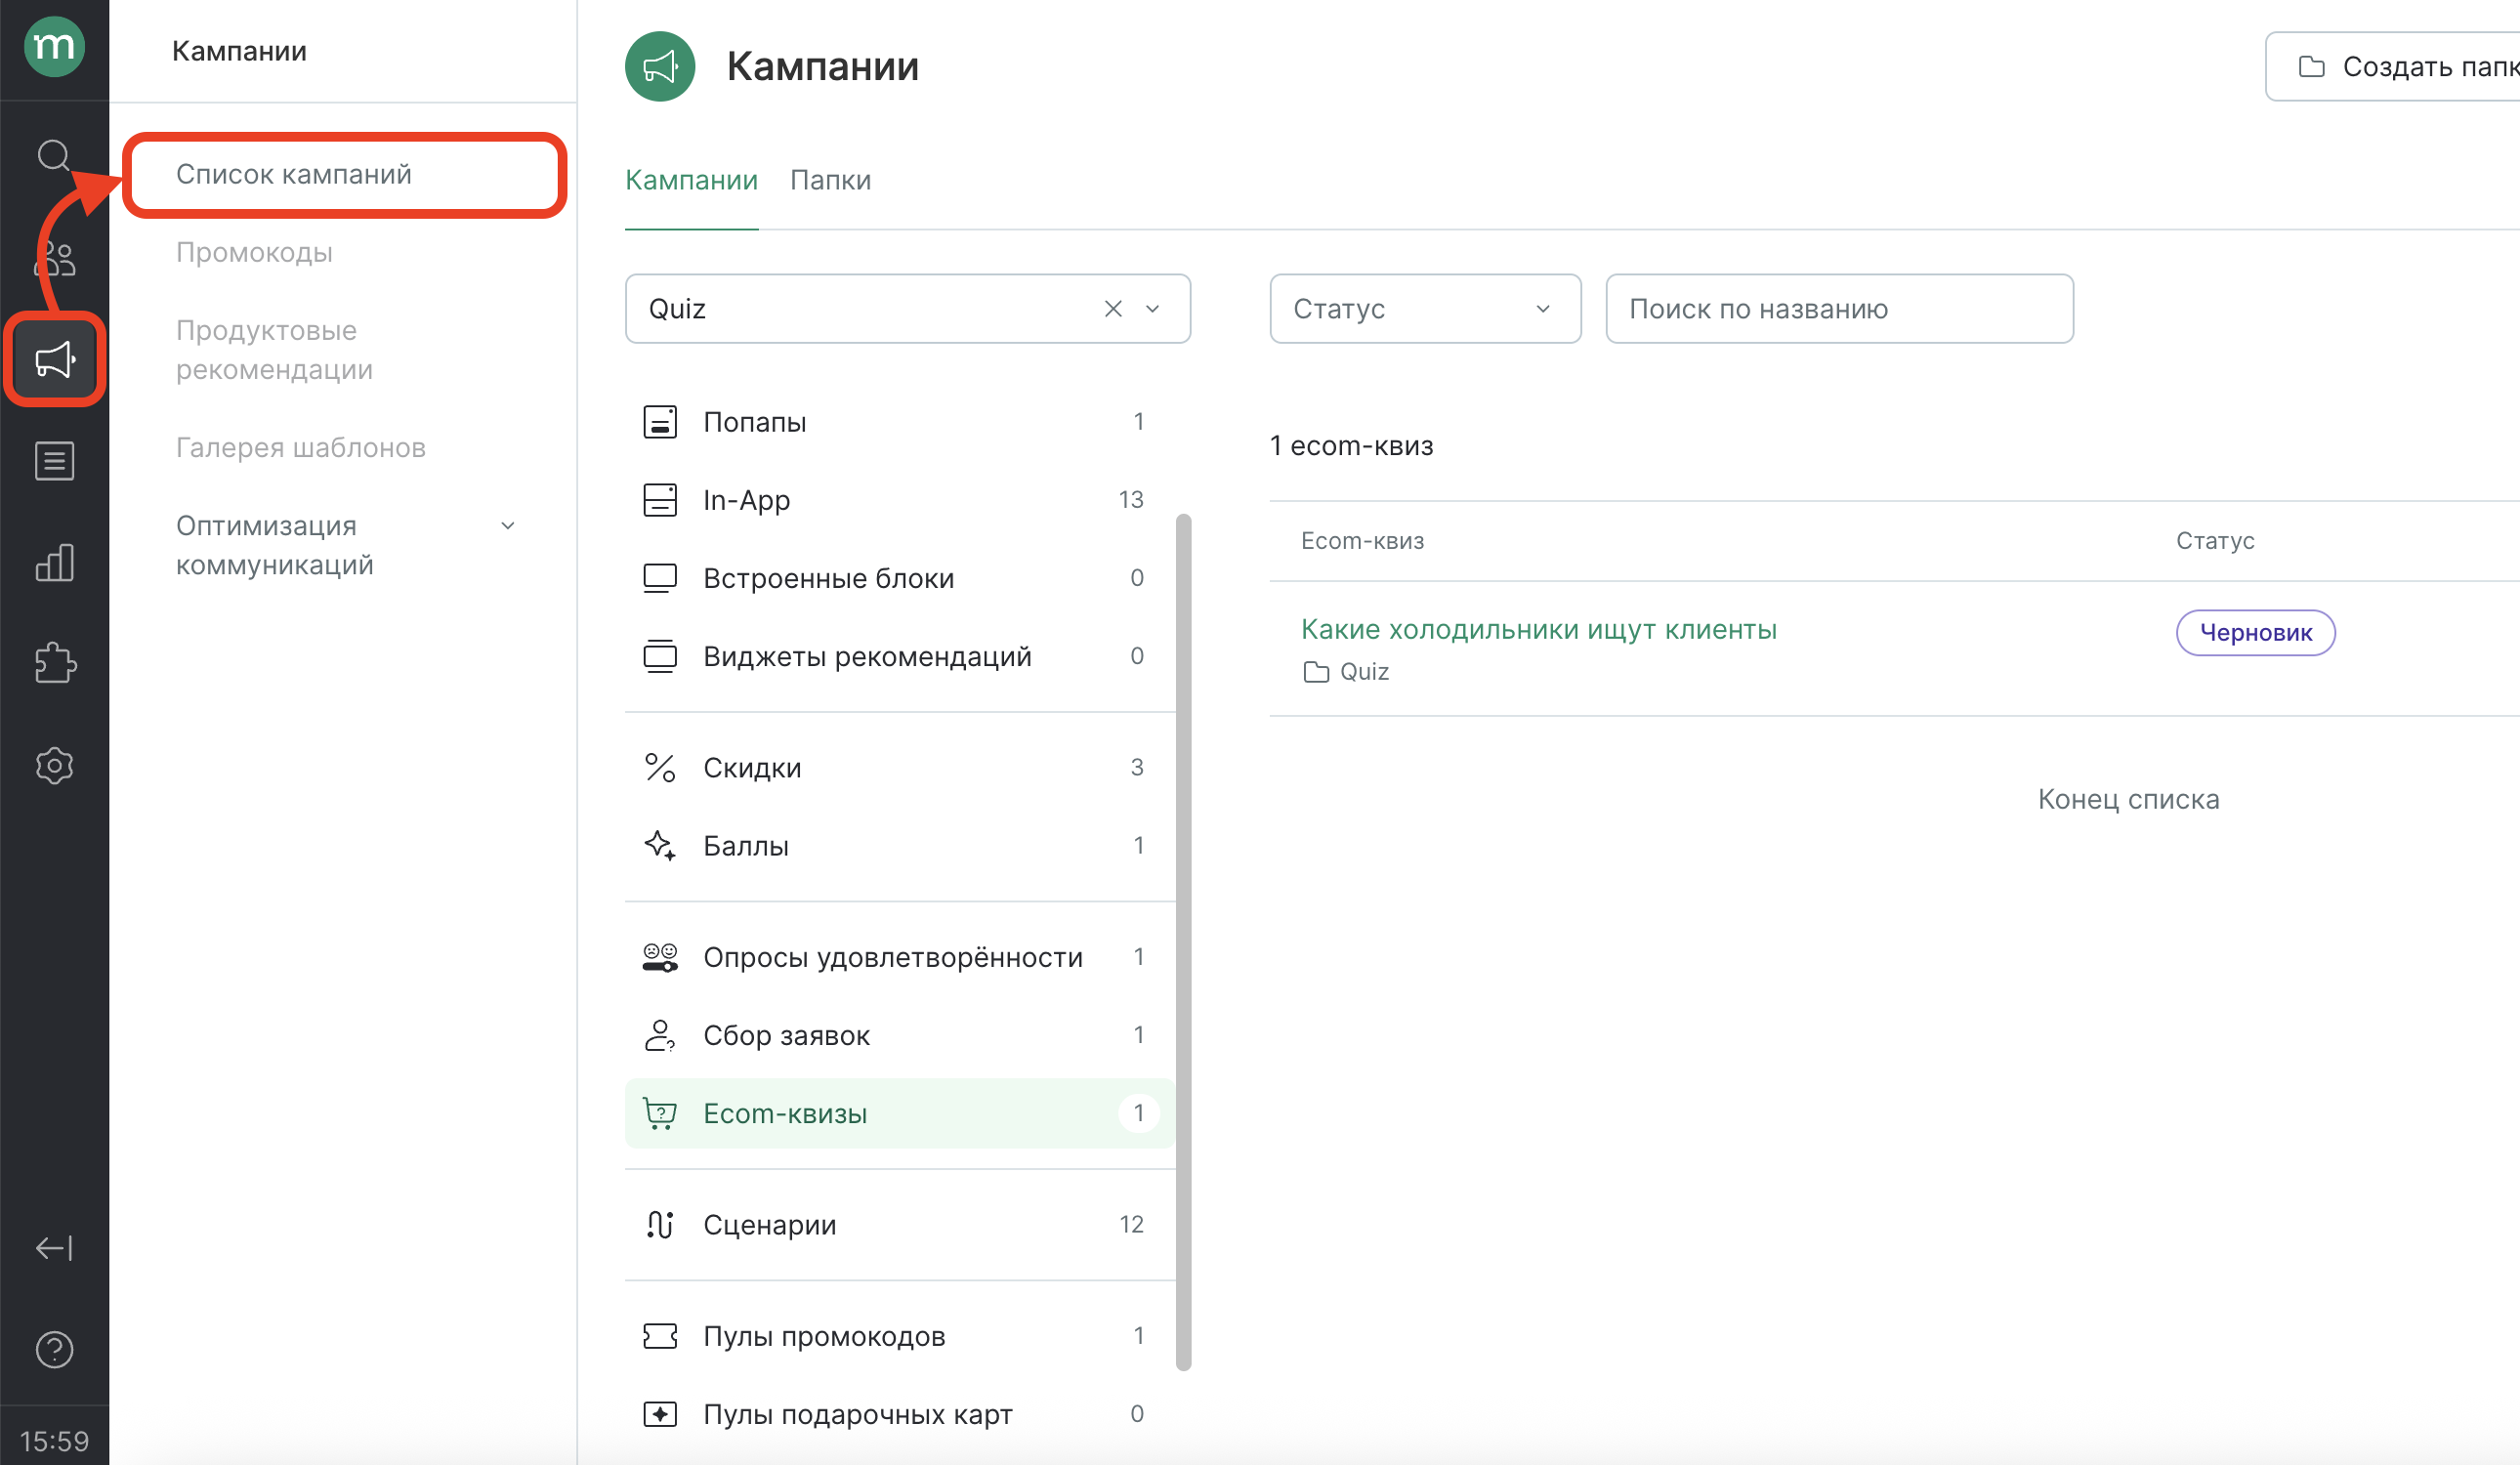The height and width of the screenshot is (1465, 2520).
Task: Click the Mindbox logo icon
Action: 54,47
